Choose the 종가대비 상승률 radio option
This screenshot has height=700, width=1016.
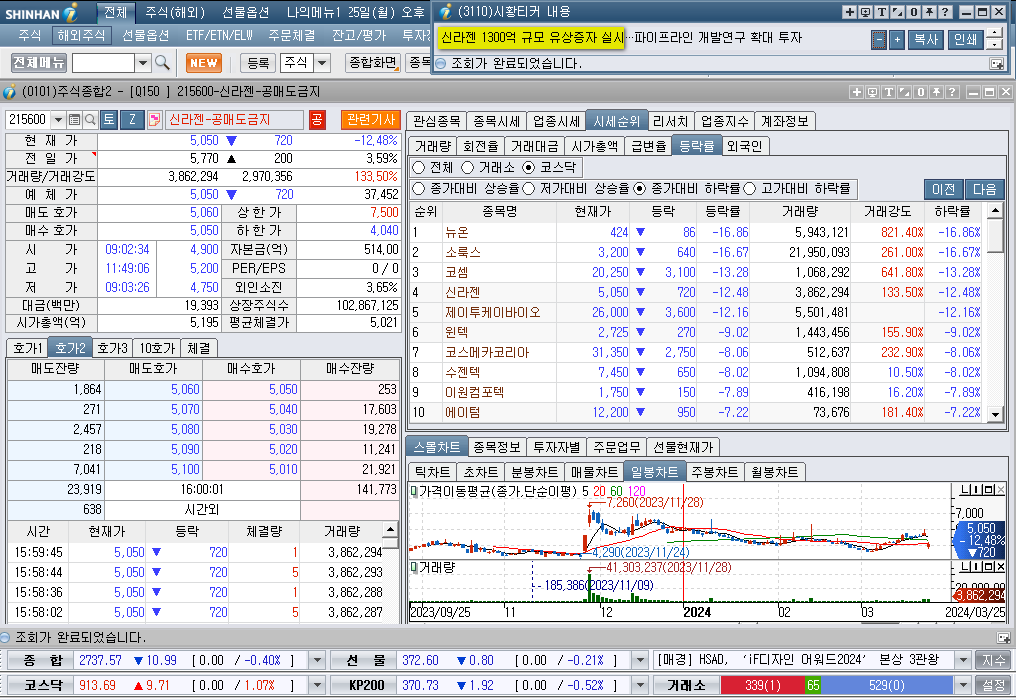pyautogui.click(x=419, y=189)
